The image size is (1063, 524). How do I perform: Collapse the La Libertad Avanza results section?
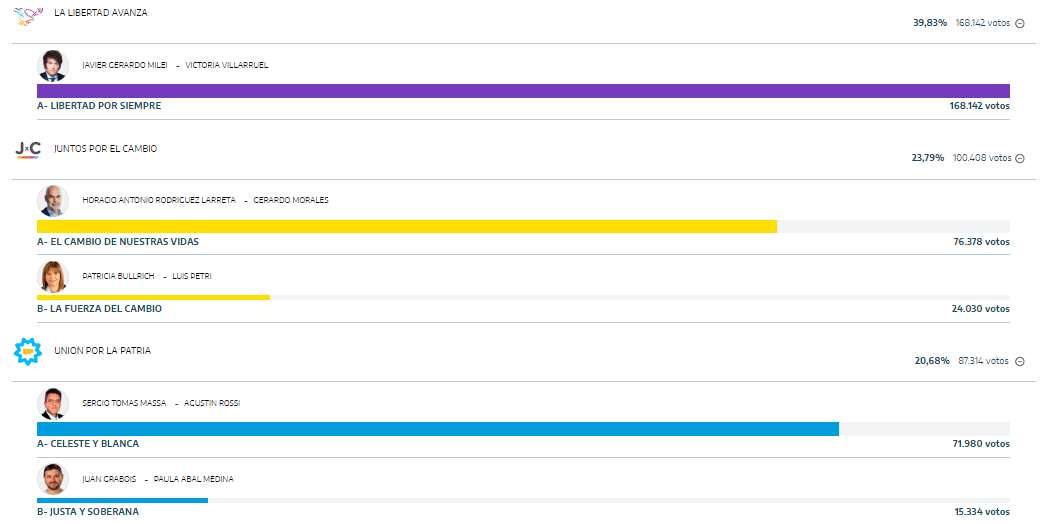pyautogui.click(x=1020, y=23)
